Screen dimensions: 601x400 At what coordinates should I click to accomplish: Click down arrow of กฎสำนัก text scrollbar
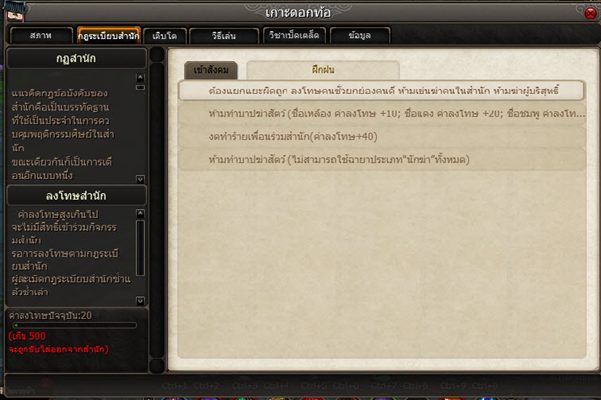(140, 179)
